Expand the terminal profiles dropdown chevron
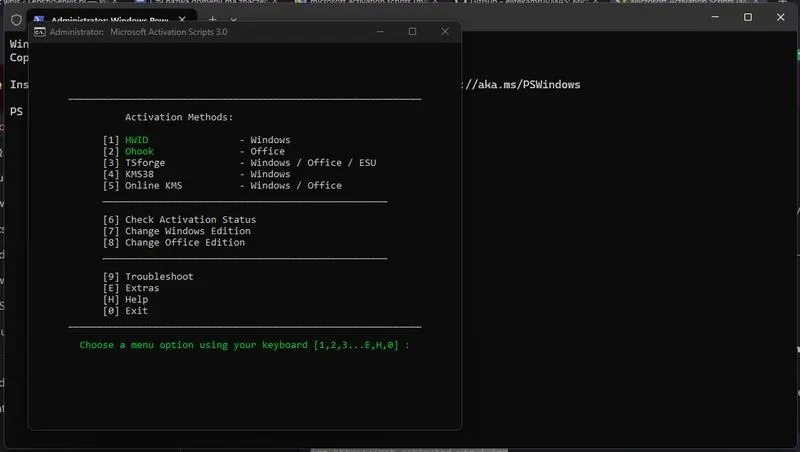 (234, 20)
